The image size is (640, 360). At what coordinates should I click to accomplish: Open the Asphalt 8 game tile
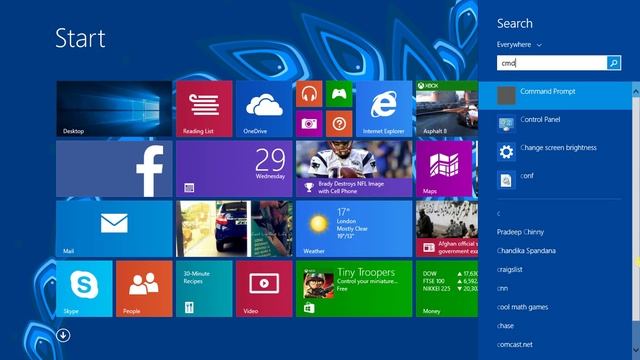tap(447, 109)
